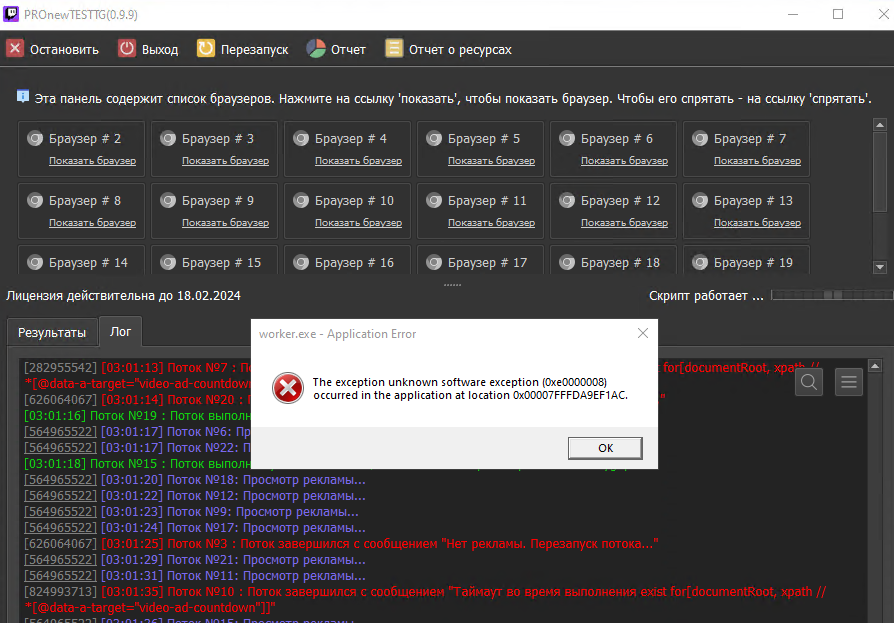This screenshot has height=623, width=894.
Task: Click the red Остановить stop icon
Action: (15, 49)
